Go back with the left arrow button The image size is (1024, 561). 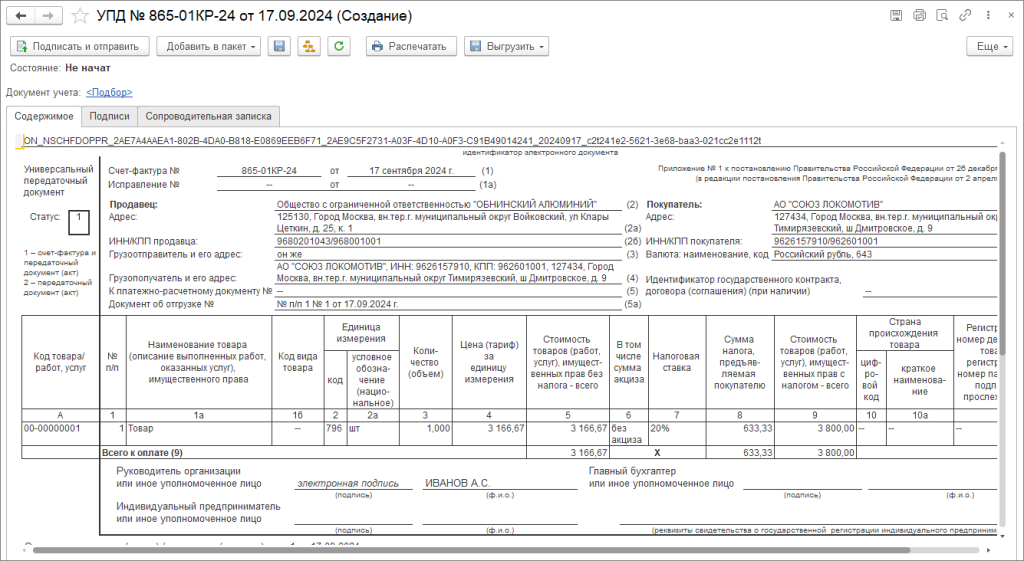21,16
